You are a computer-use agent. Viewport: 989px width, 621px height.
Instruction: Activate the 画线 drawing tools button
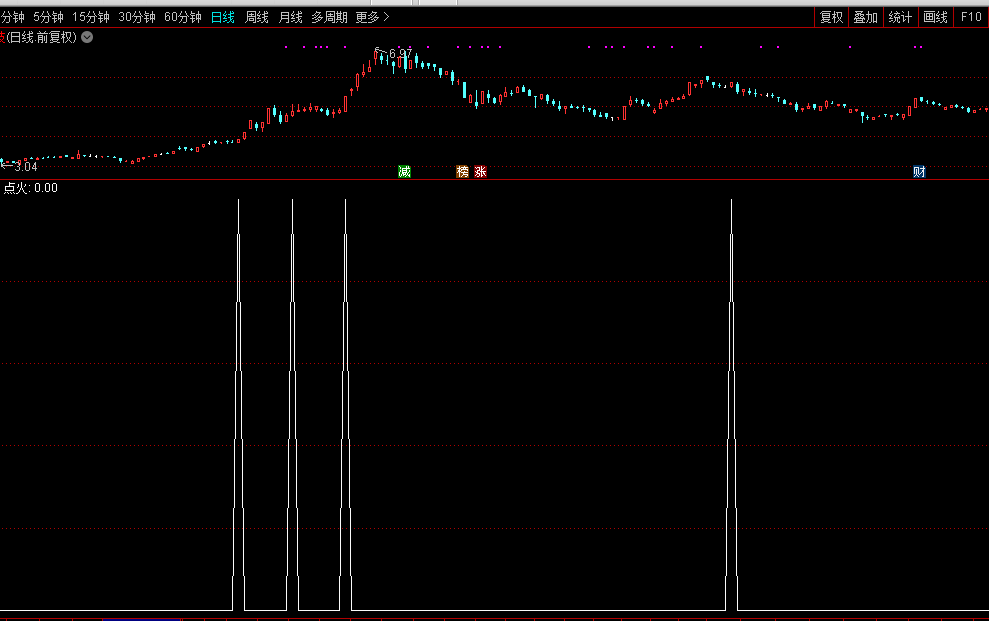[935, 17]
